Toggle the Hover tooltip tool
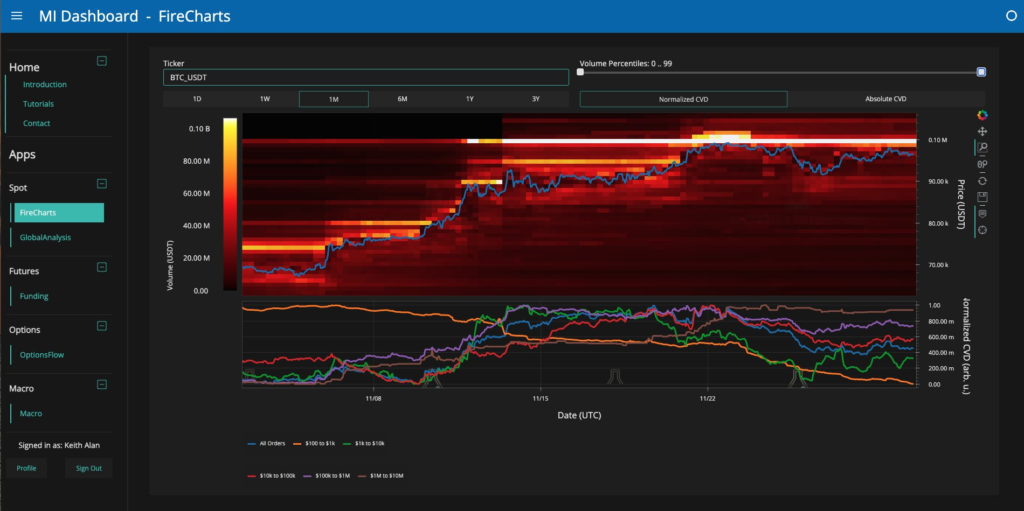 (982, 213)
